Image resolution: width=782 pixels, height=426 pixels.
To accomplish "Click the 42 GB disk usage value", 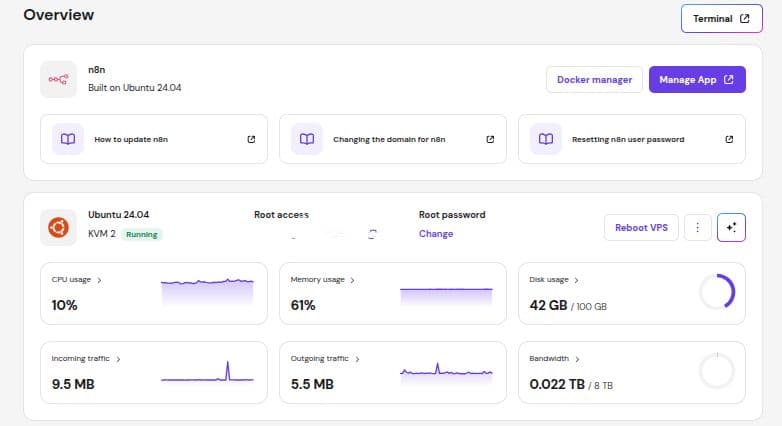I will 548,305.
